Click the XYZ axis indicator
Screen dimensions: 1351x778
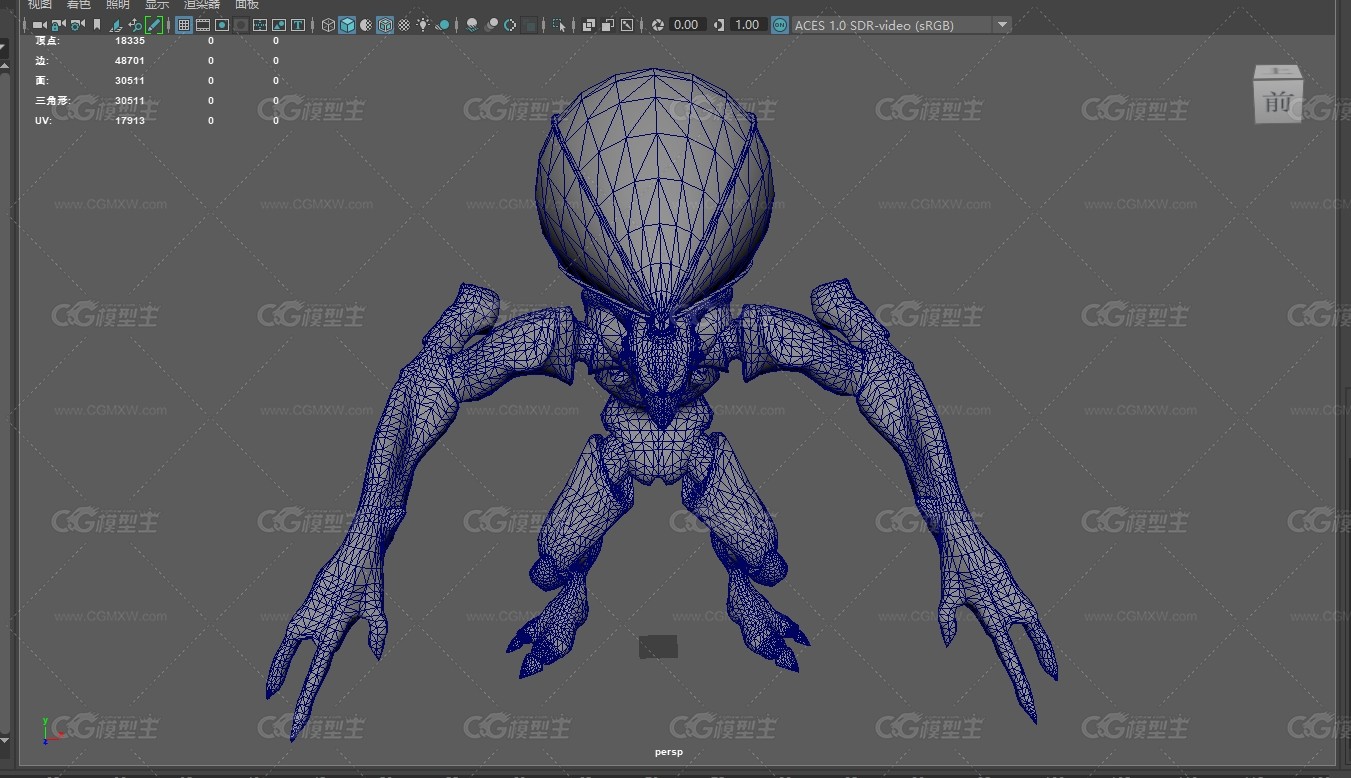click(x=52, y=730)
